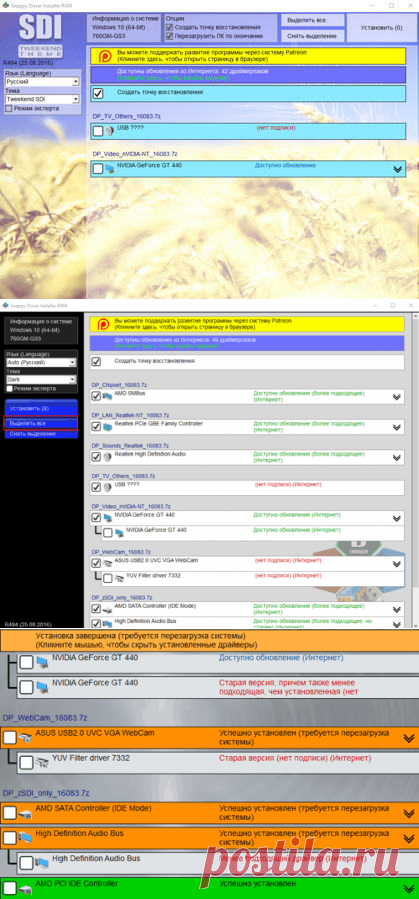Collapse the ASUS WebCam chevron in orange installed row

point(409,738)
